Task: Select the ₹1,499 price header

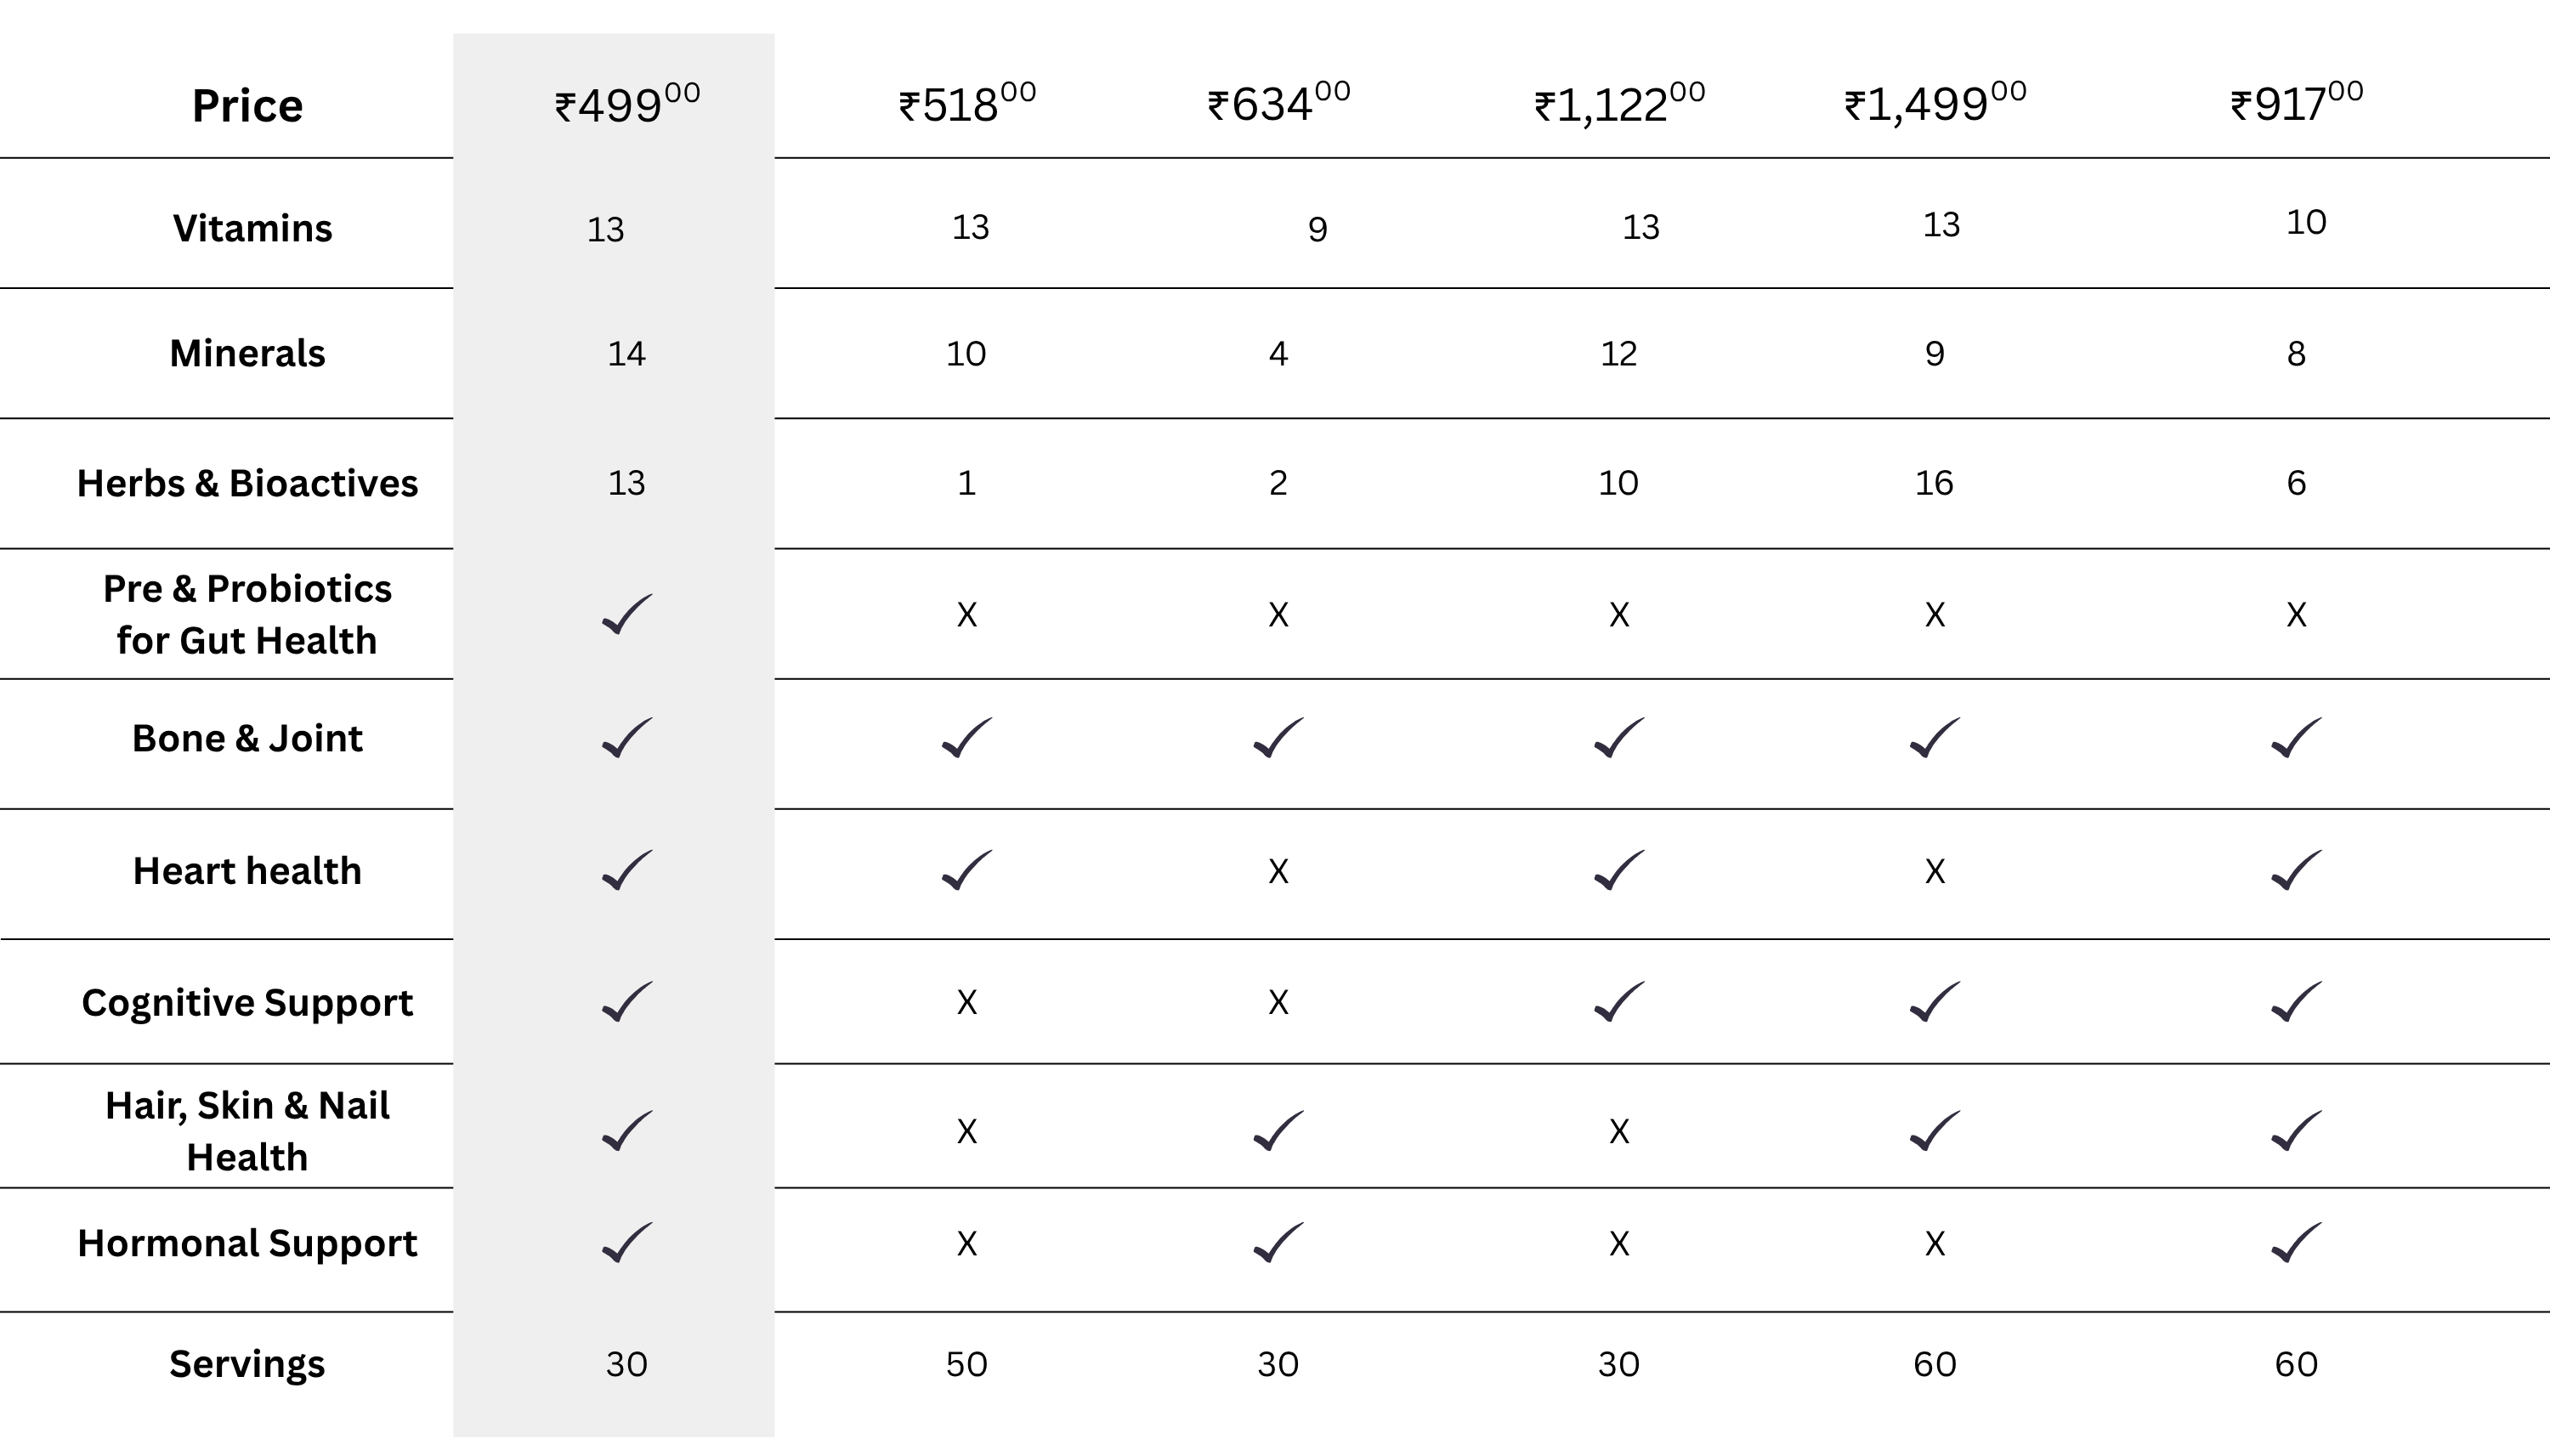Action: pyautogui.click(x=1935, y=104)
